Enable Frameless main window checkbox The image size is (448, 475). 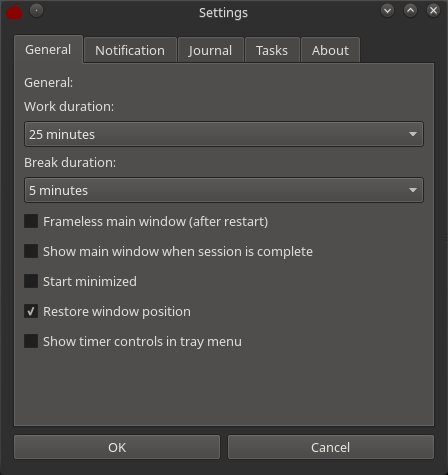pyautogui.click(x=31, y=221)
